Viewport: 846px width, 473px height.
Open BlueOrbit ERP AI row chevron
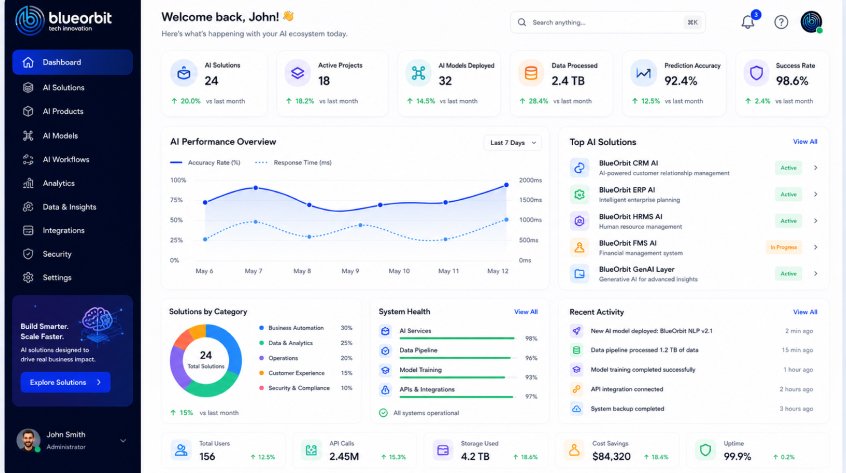pyautogui.click(x=815, y=194)
